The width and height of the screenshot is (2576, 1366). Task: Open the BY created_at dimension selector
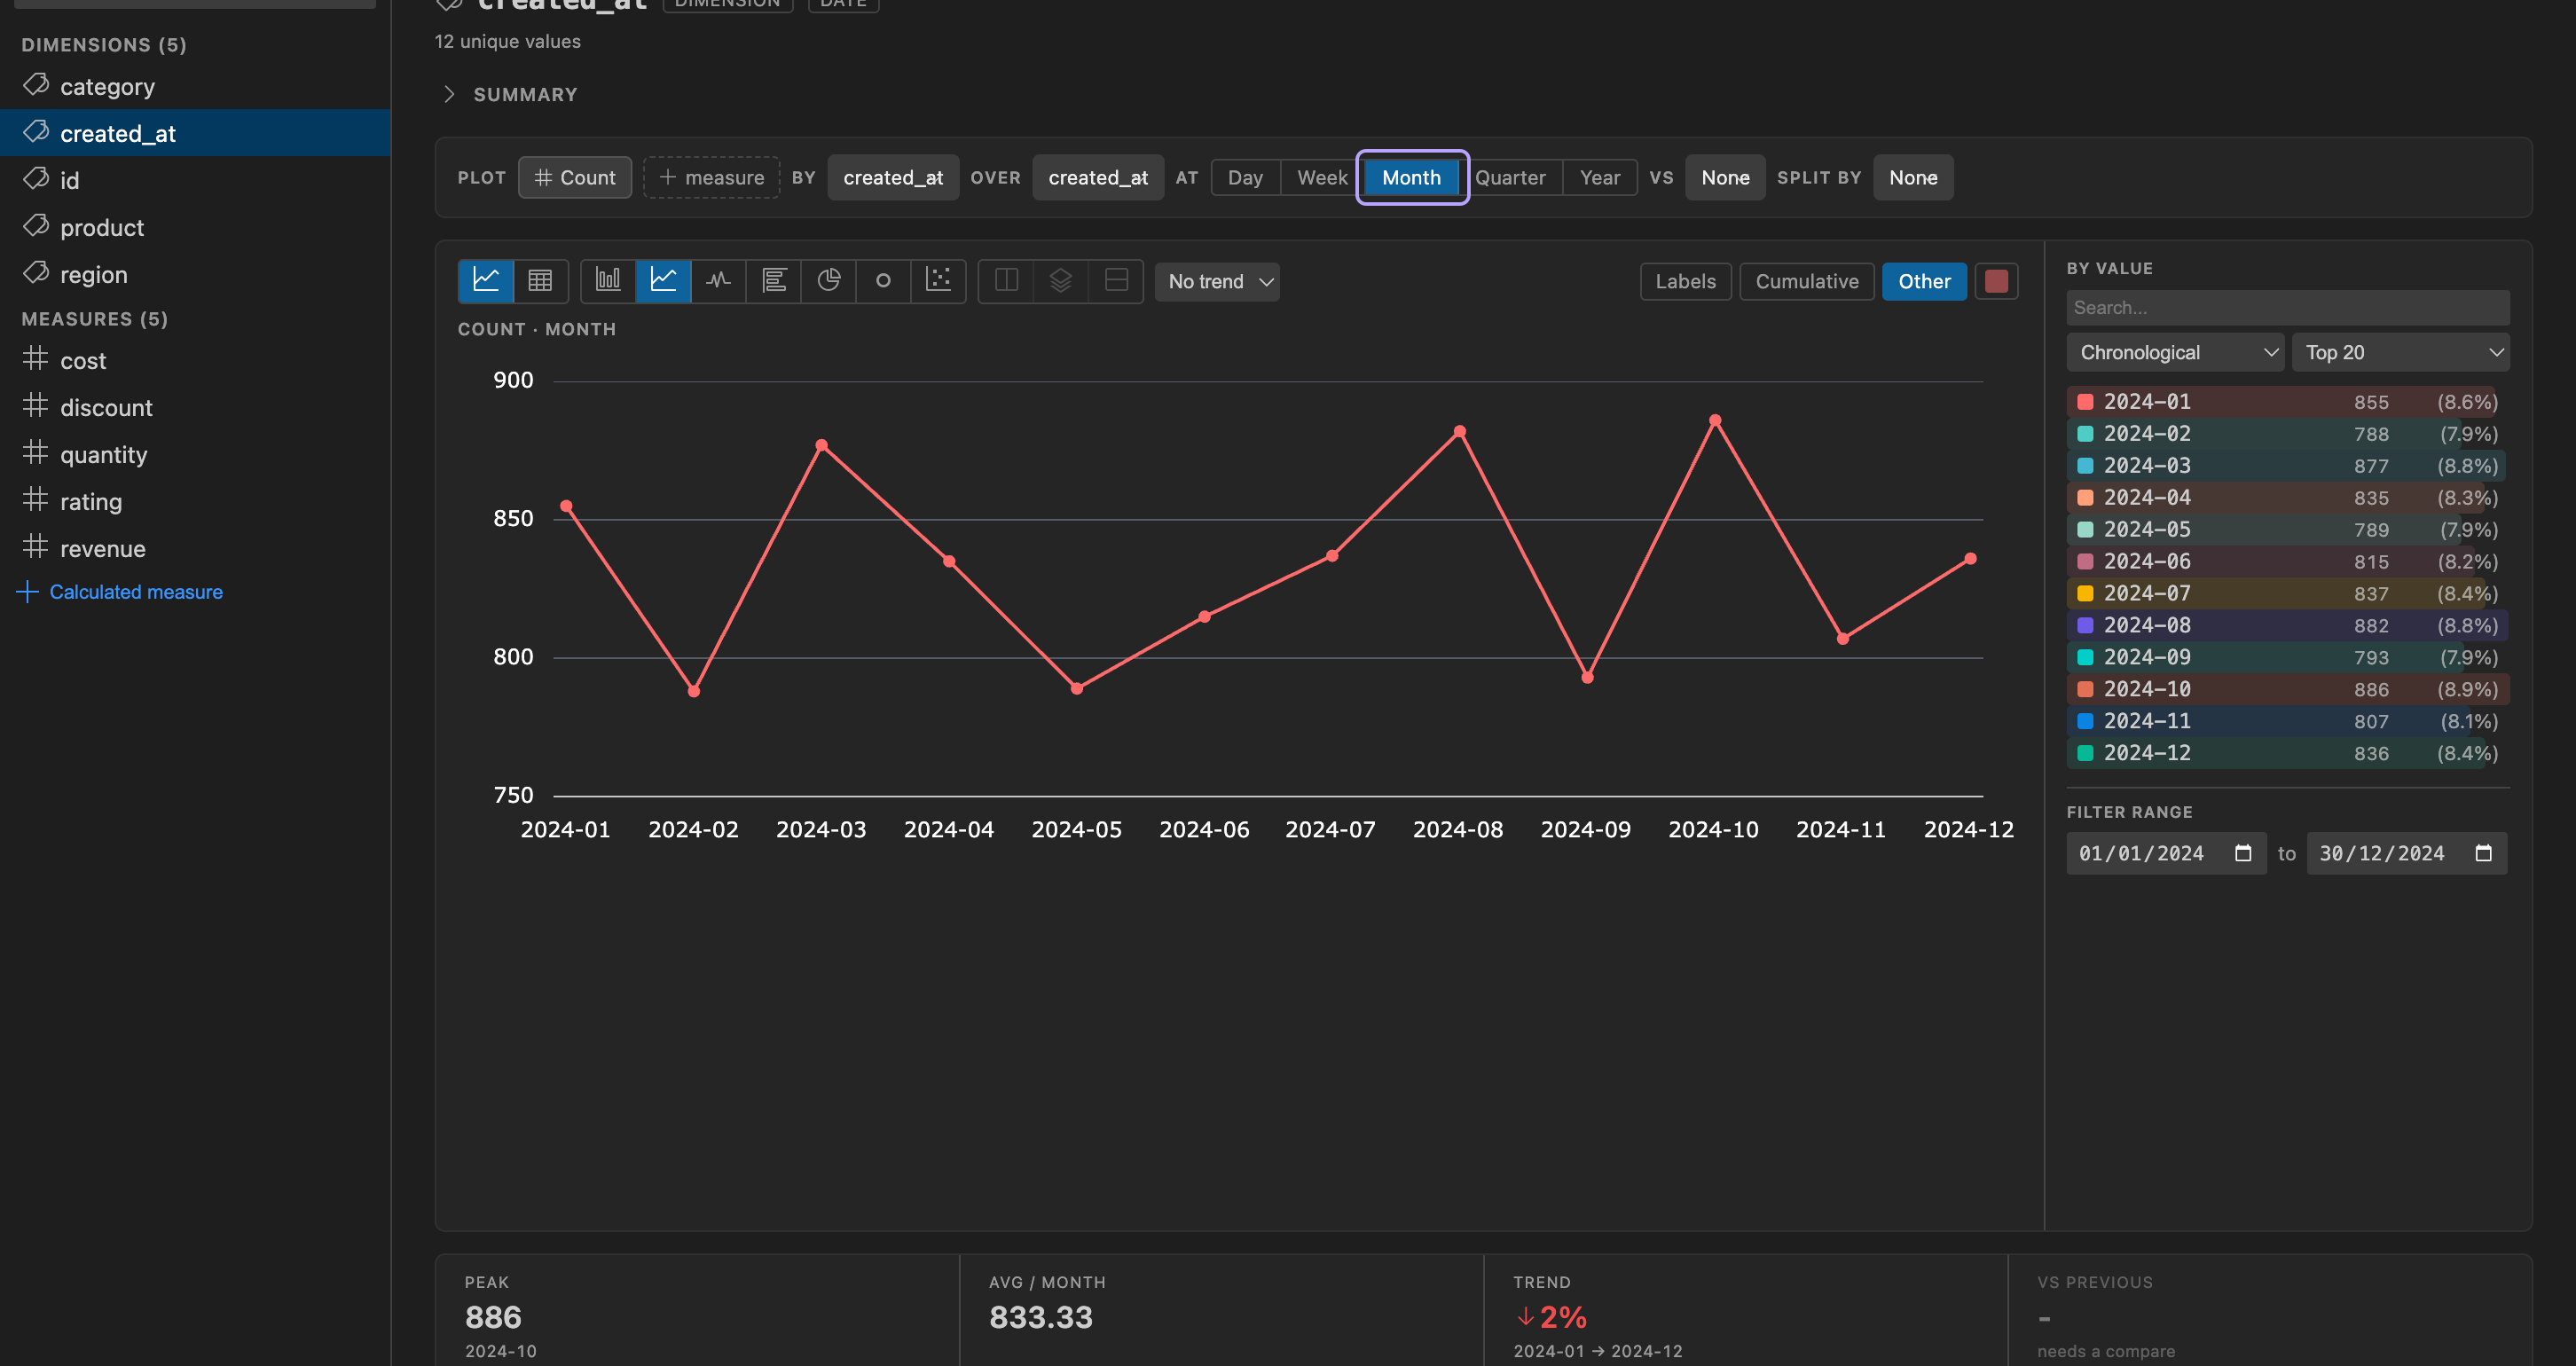click(893, 177)
